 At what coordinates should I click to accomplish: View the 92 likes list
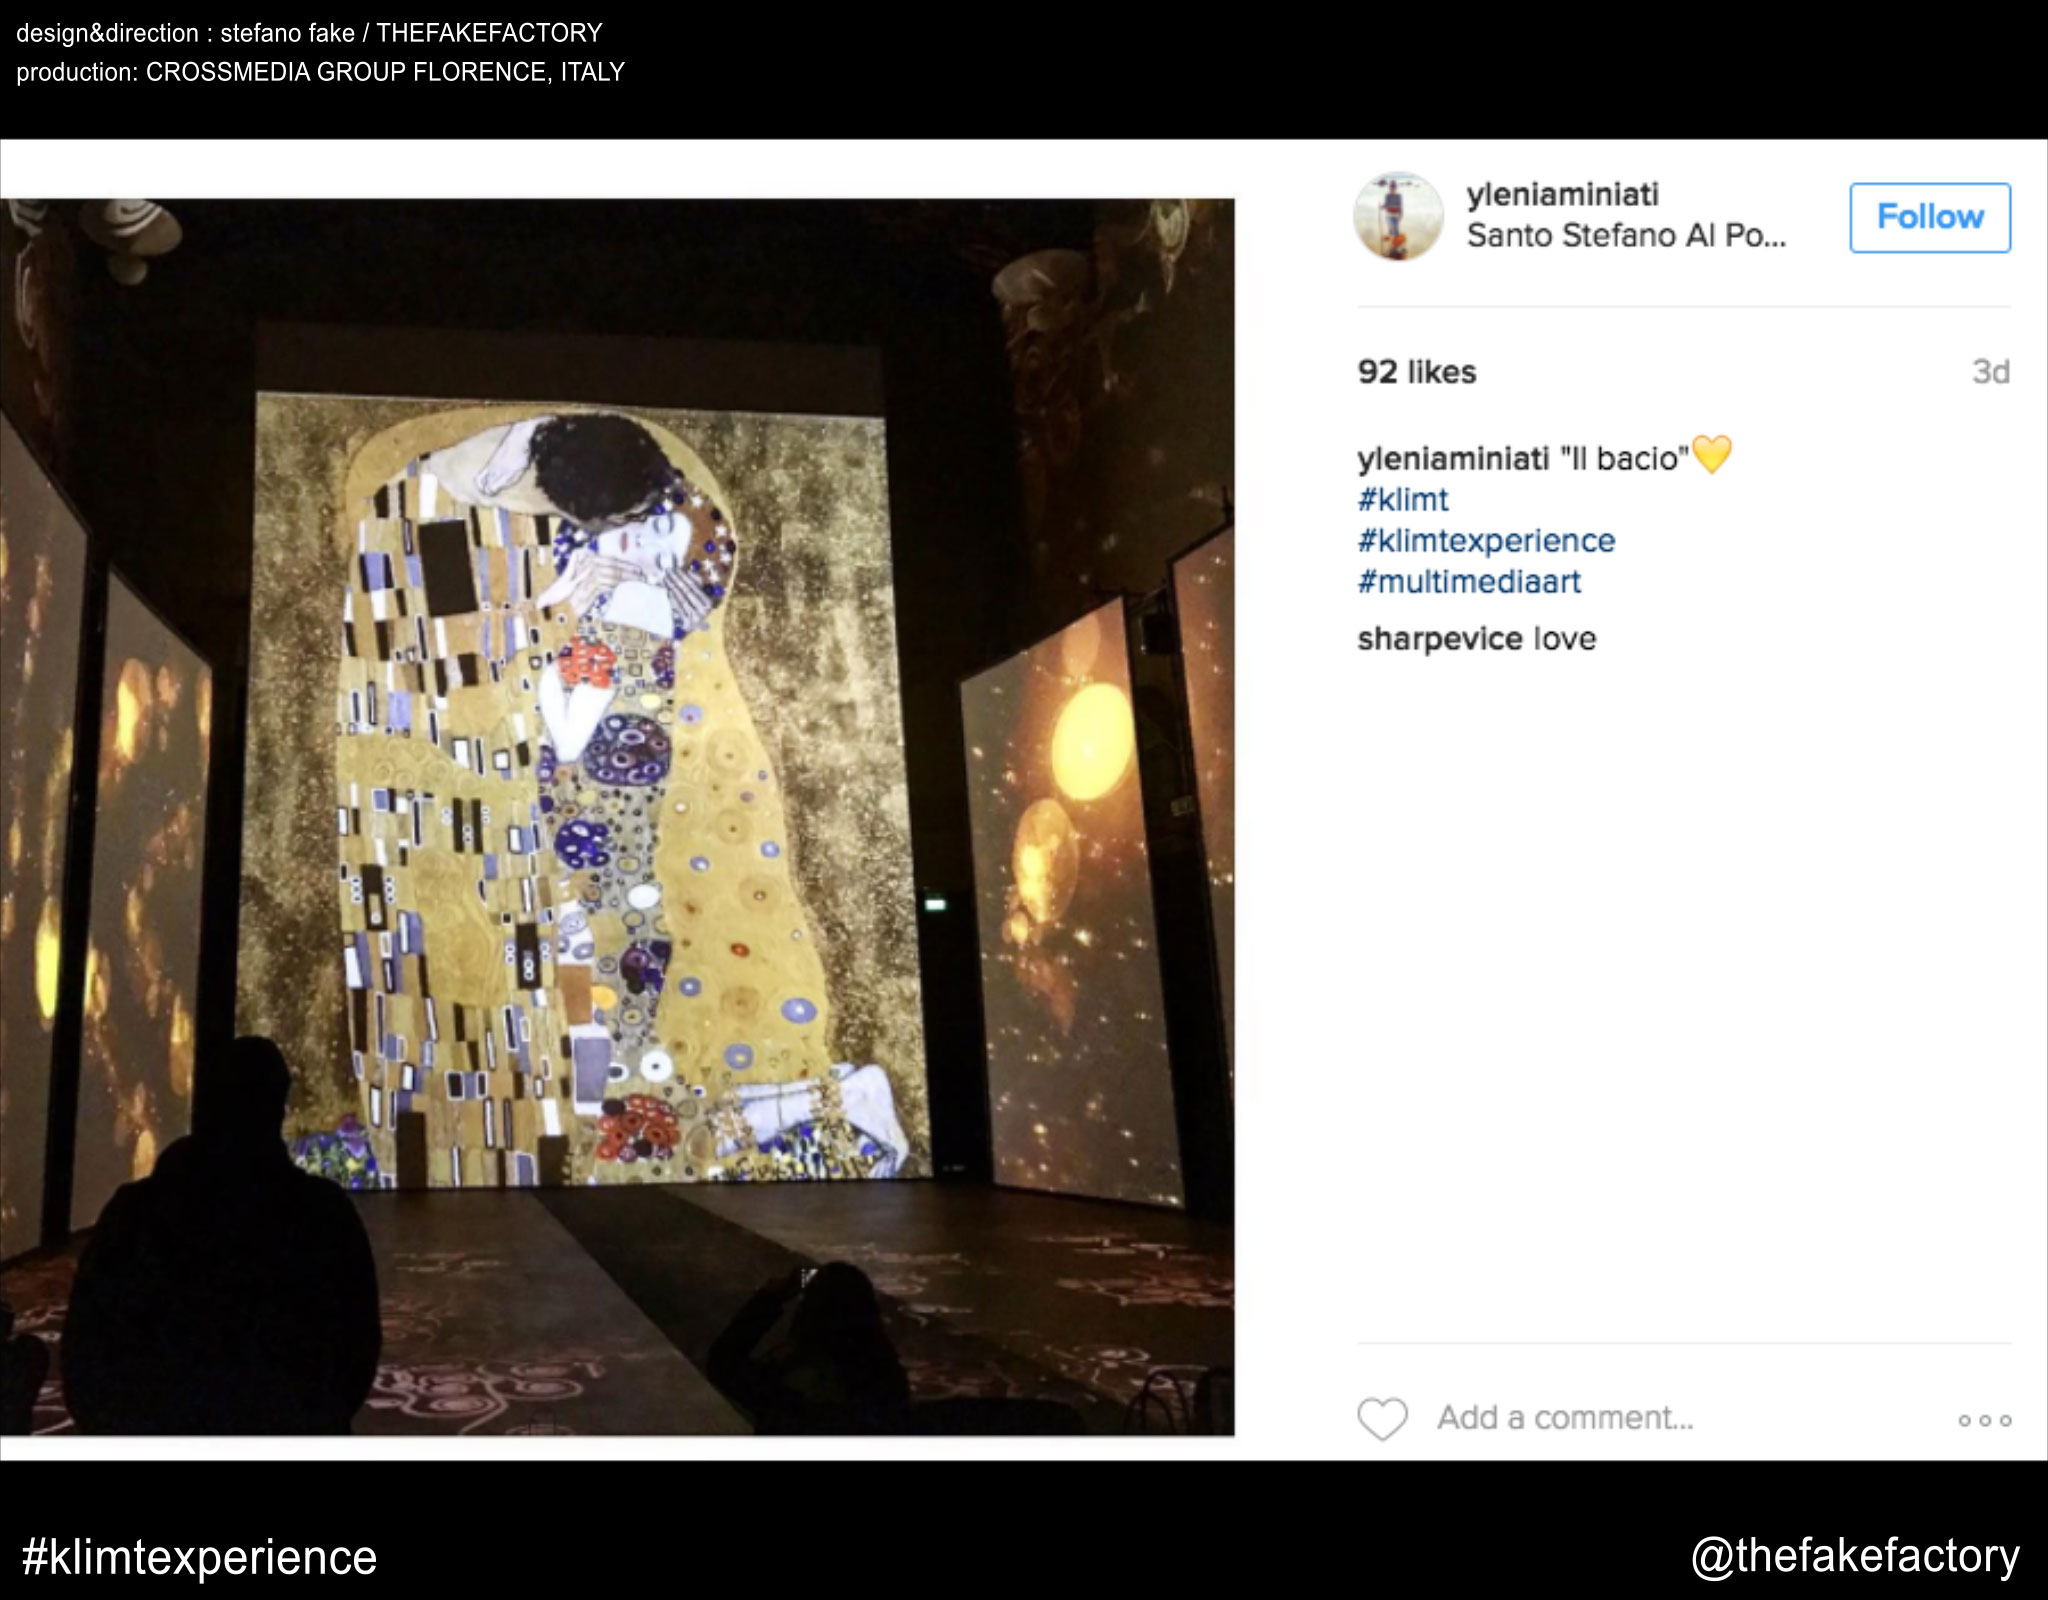1416,372
